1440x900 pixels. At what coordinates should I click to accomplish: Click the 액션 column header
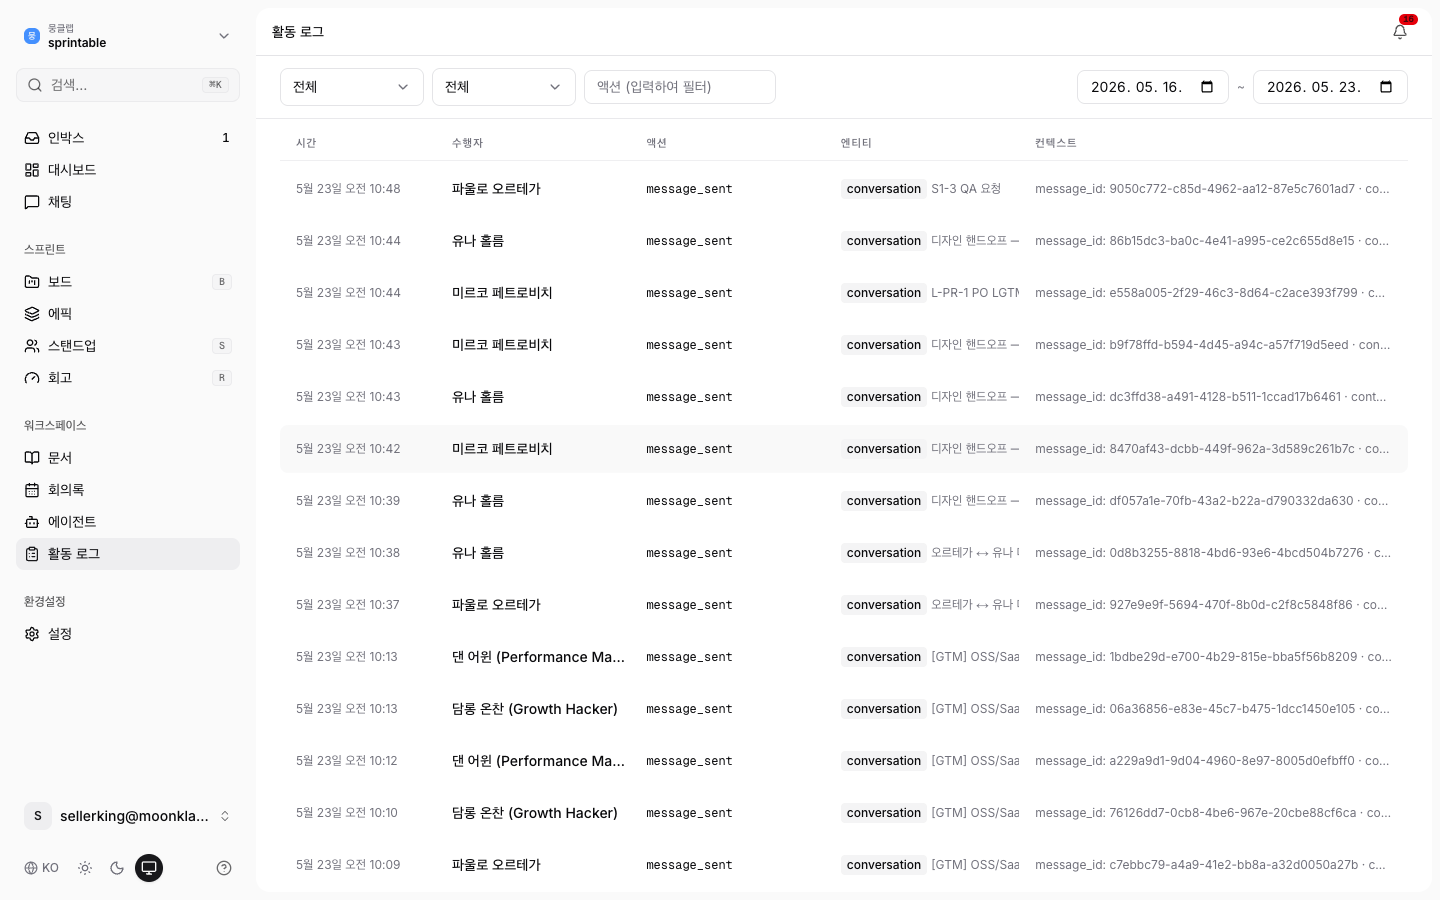[x=656, y=143]
